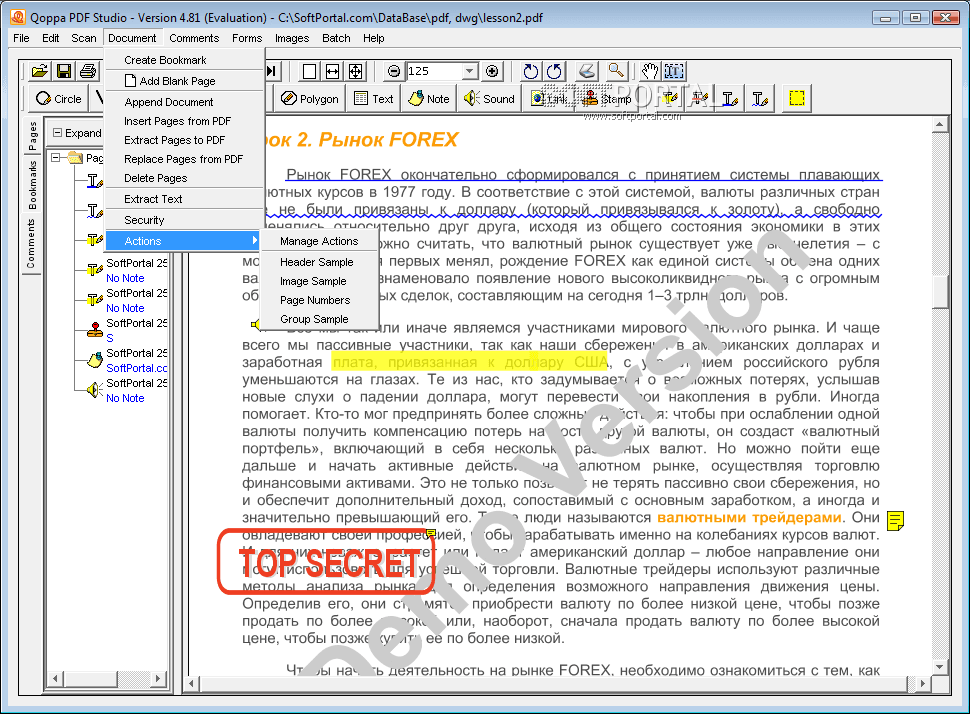Open the Forms menu
This screenshot has height=714, width=970.
point(247,38)
